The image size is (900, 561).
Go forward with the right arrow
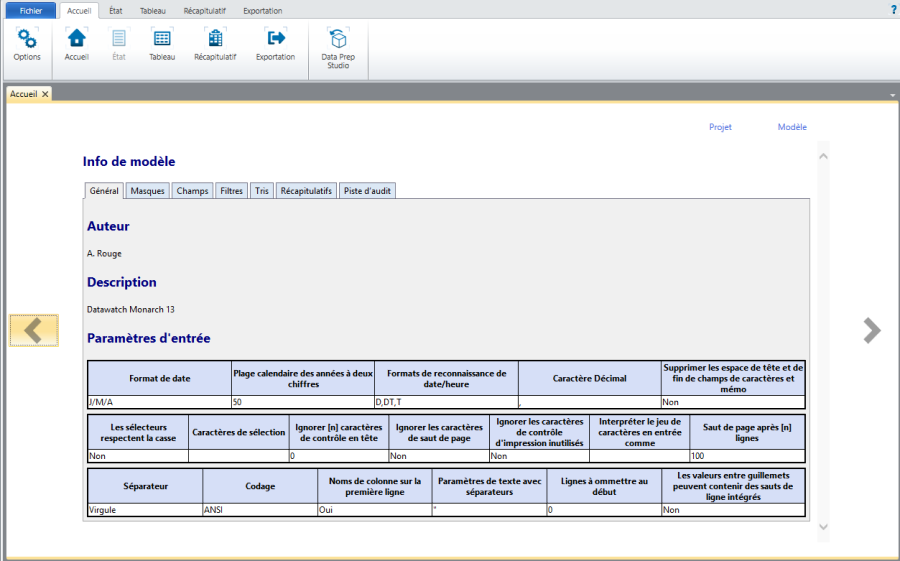[872, 331]
